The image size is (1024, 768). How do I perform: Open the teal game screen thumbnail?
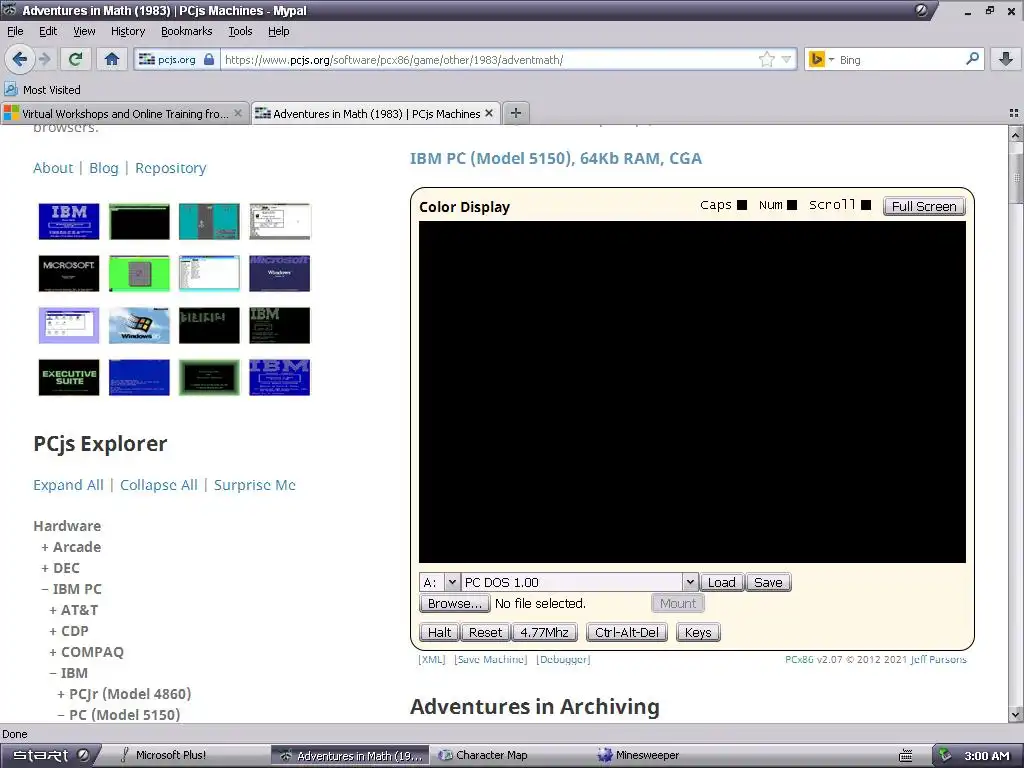tap(209, 221)
